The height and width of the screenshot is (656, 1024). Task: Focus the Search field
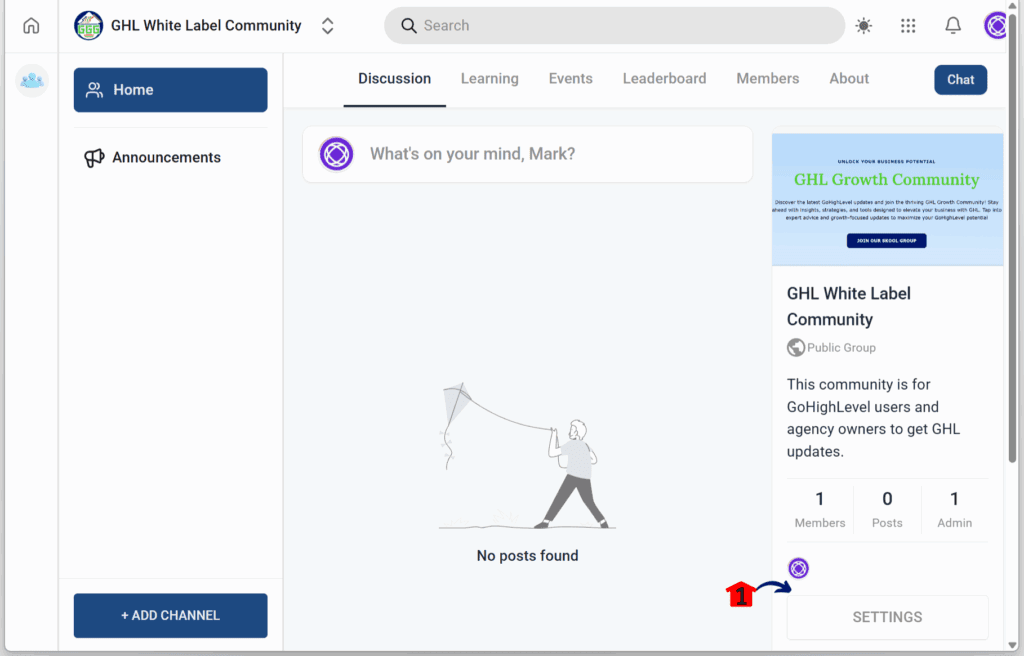(615, 25)
